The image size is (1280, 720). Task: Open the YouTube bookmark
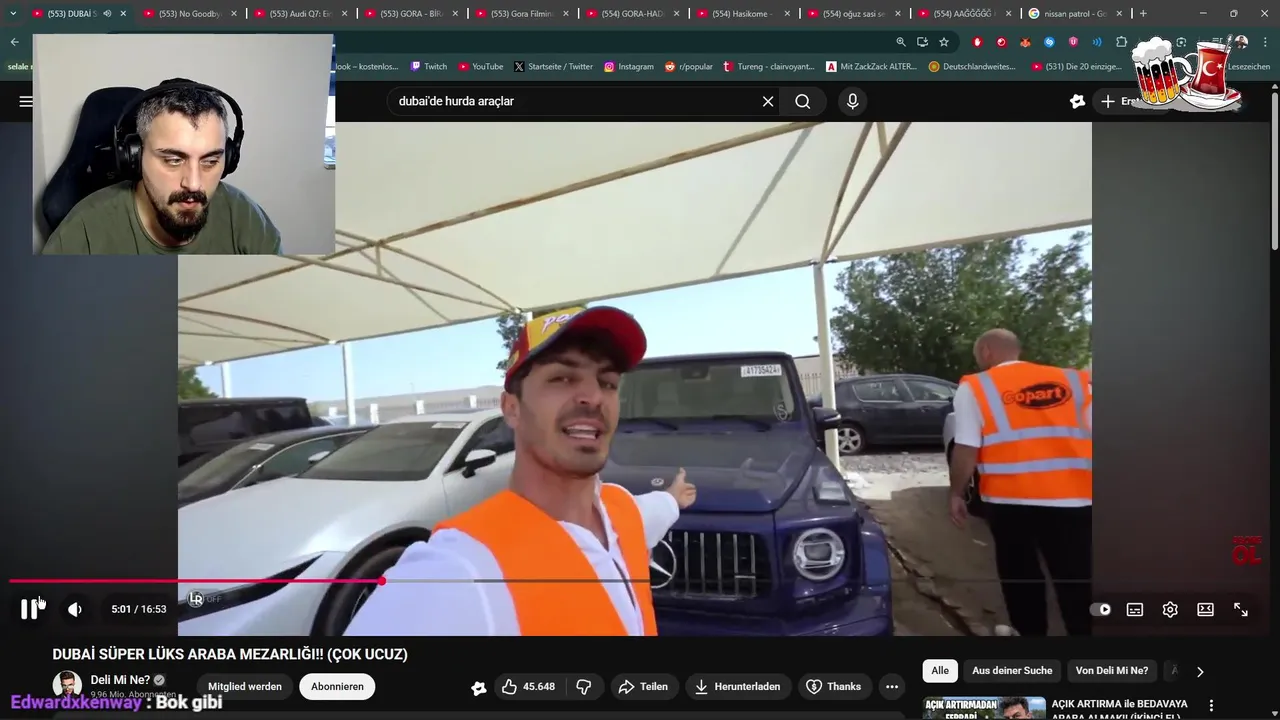pyautogui.click(x=481, y=66)
